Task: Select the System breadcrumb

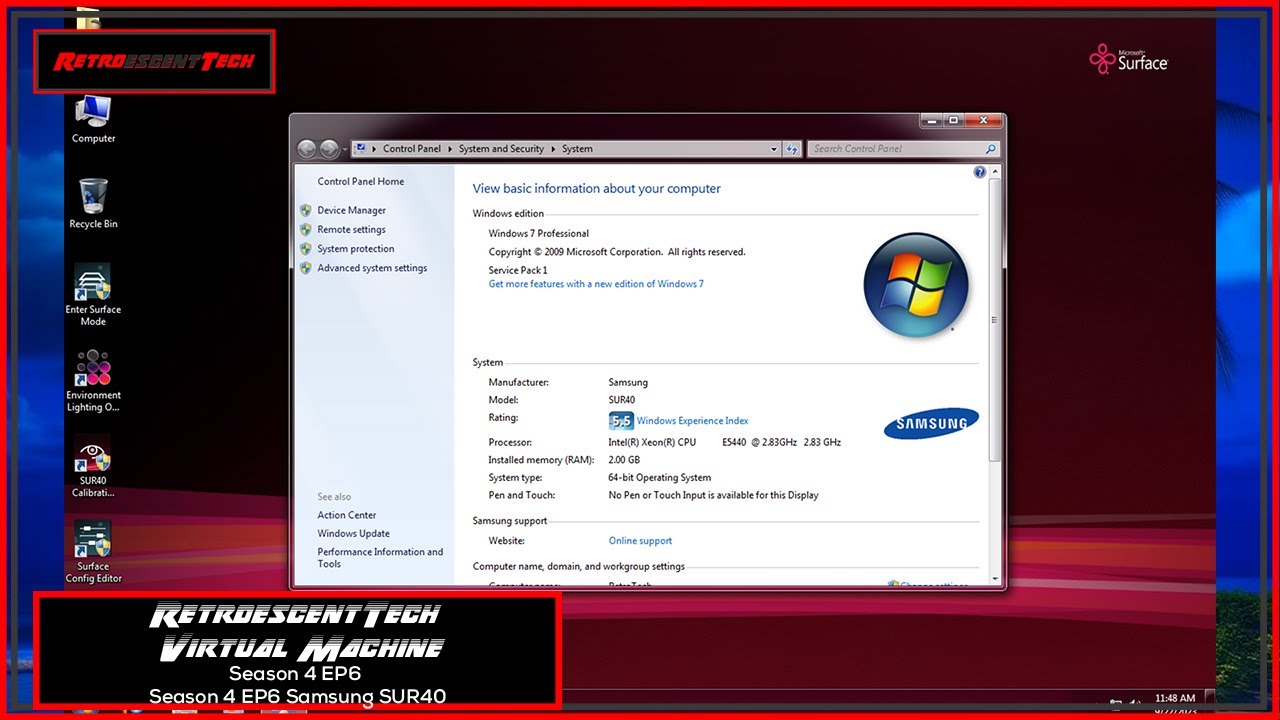Action: coord(577,149)
